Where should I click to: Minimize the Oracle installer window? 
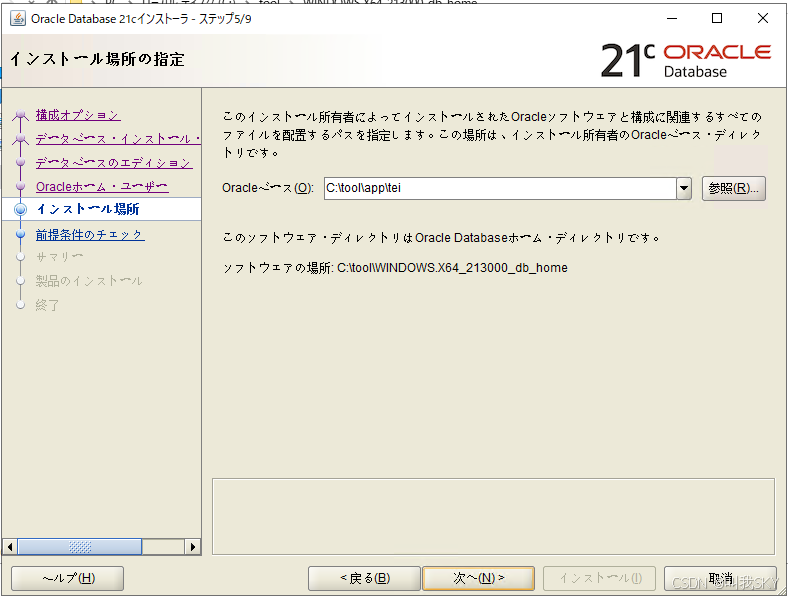point(672,19)
